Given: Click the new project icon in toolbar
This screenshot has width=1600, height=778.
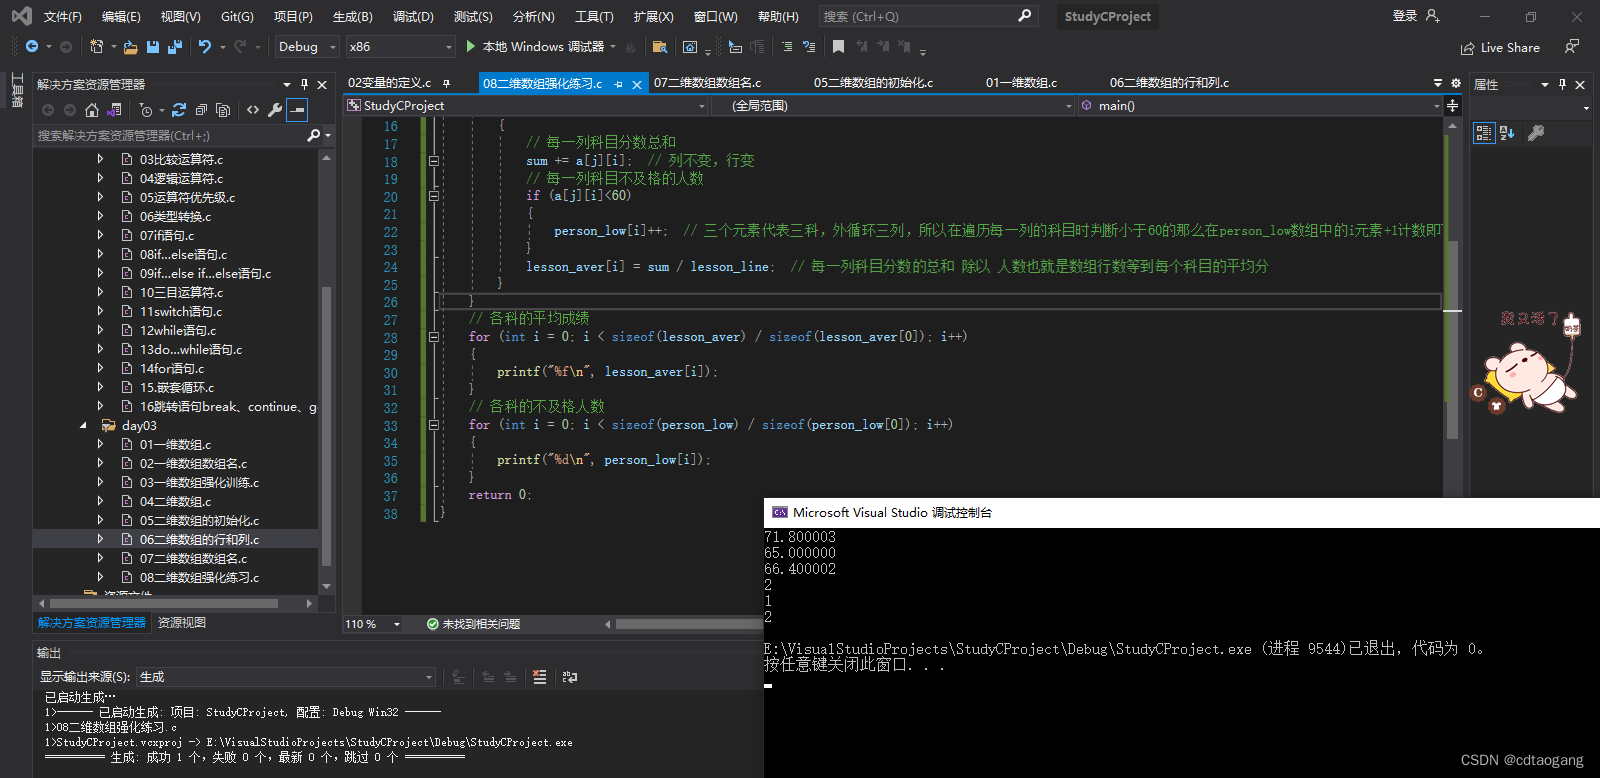Looking at the screenshot, I should click(x=96, y=47).
